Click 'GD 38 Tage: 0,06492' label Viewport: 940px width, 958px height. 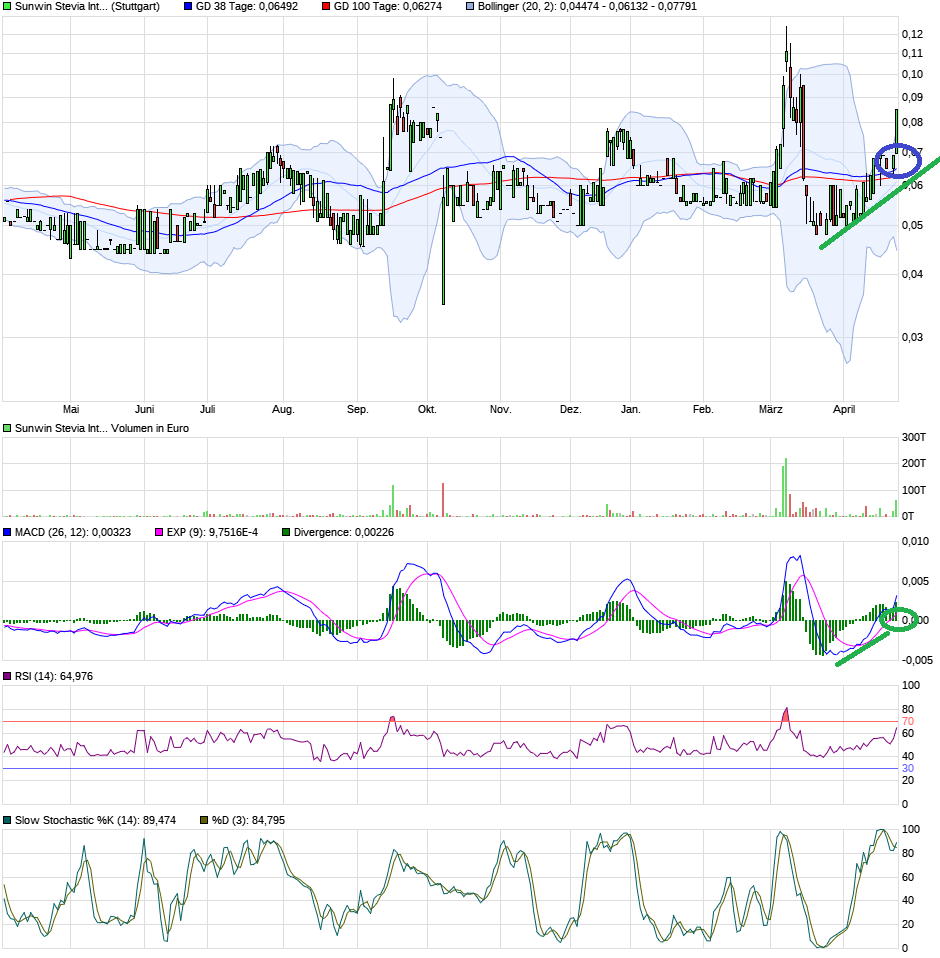click(247, 7)
